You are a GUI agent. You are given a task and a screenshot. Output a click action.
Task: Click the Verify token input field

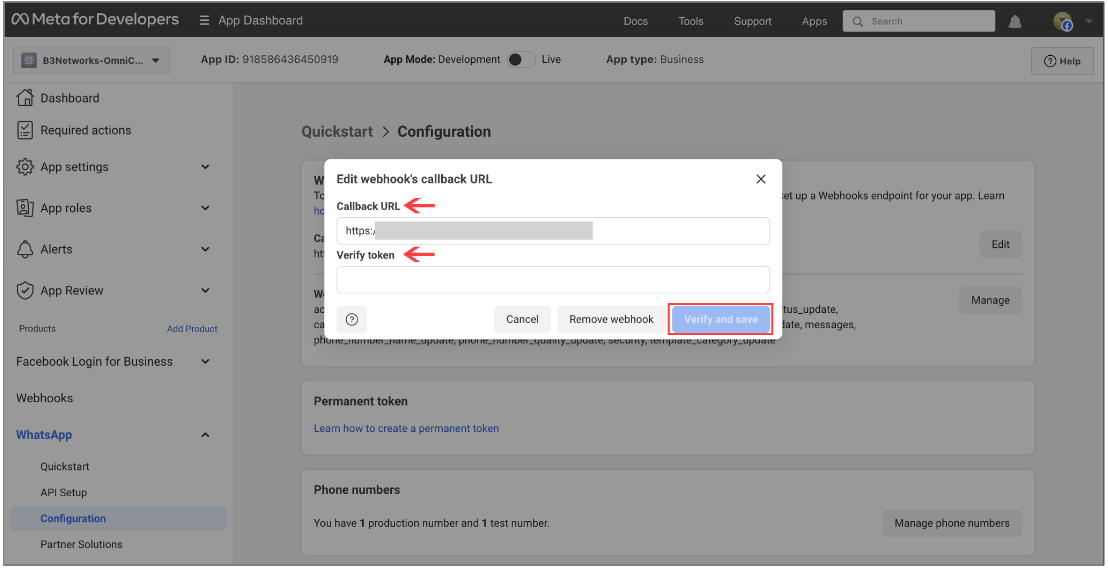tap(553, 280)
